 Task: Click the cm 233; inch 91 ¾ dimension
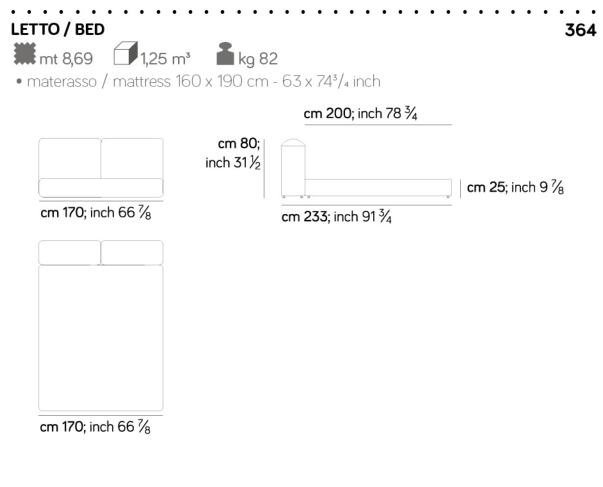click(x=335, y=216)
